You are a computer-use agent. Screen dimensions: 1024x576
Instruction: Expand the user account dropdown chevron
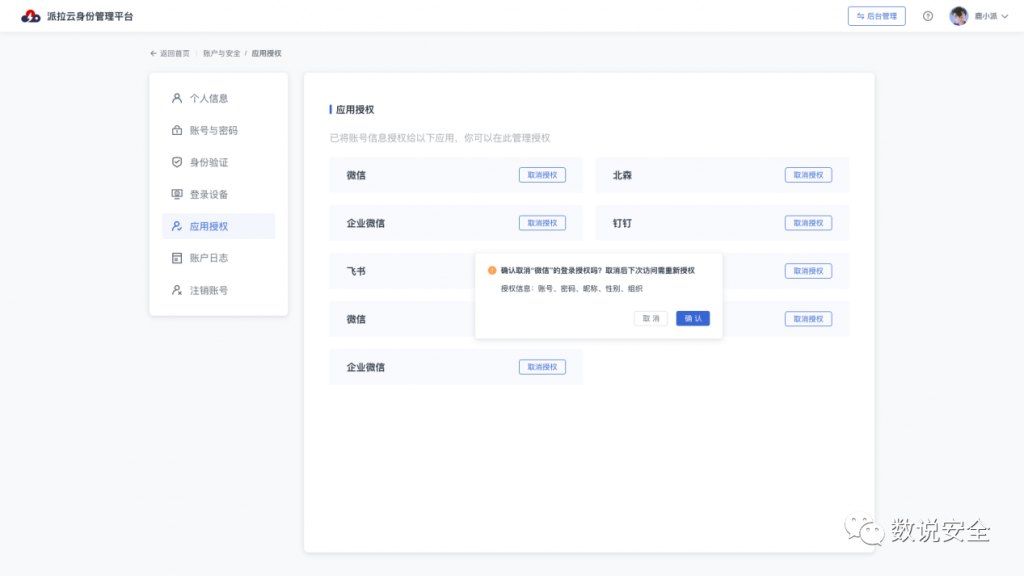[x=1004, y=16]
